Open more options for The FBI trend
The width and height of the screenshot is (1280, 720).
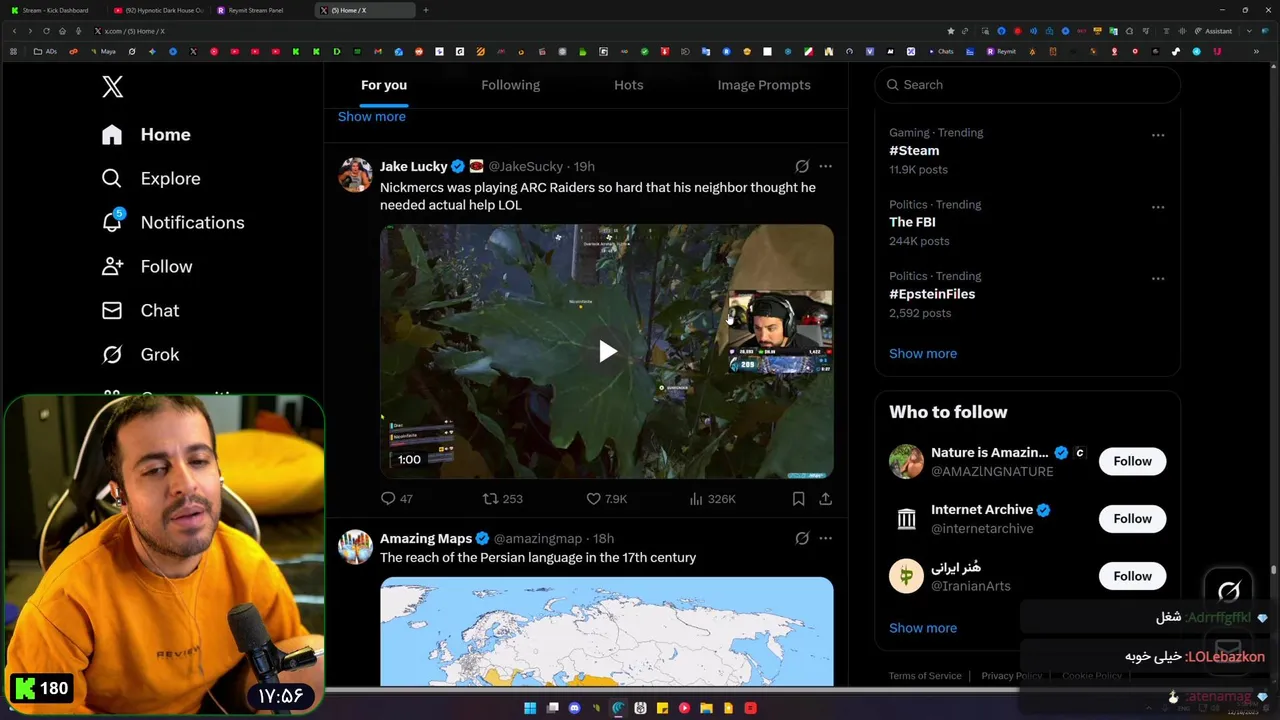1158,207
